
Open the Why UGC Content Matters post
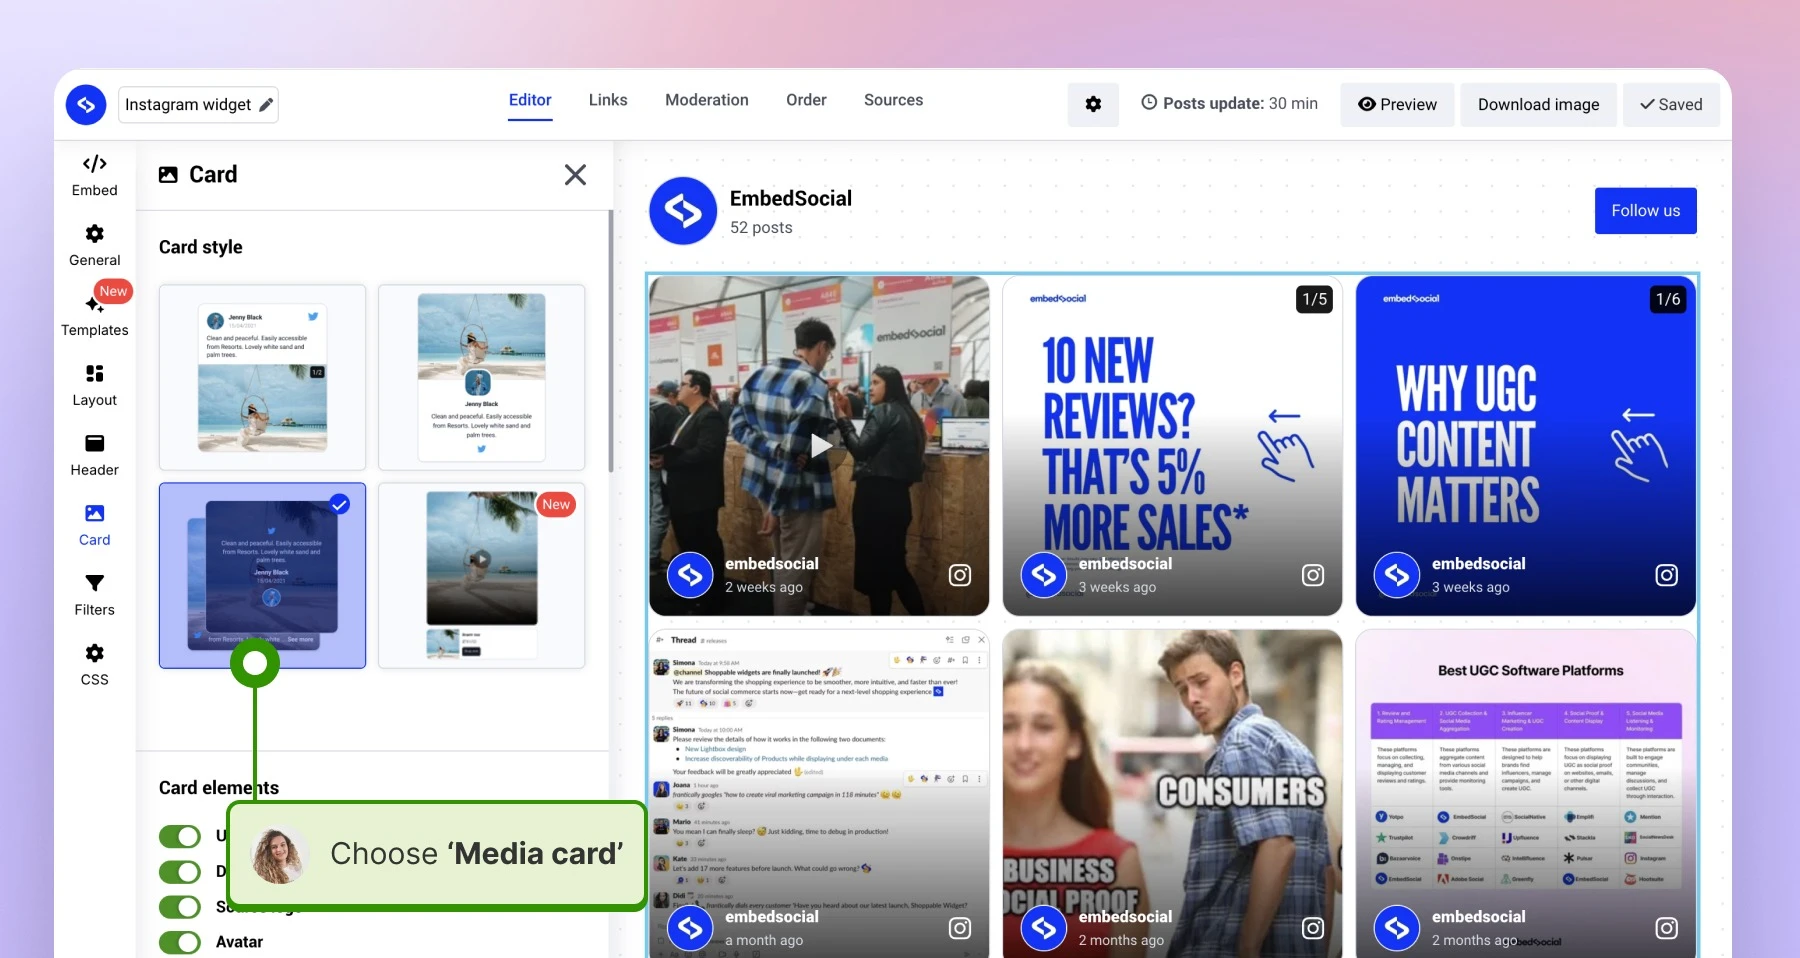pyautogui.click(x=1526, y=446)
